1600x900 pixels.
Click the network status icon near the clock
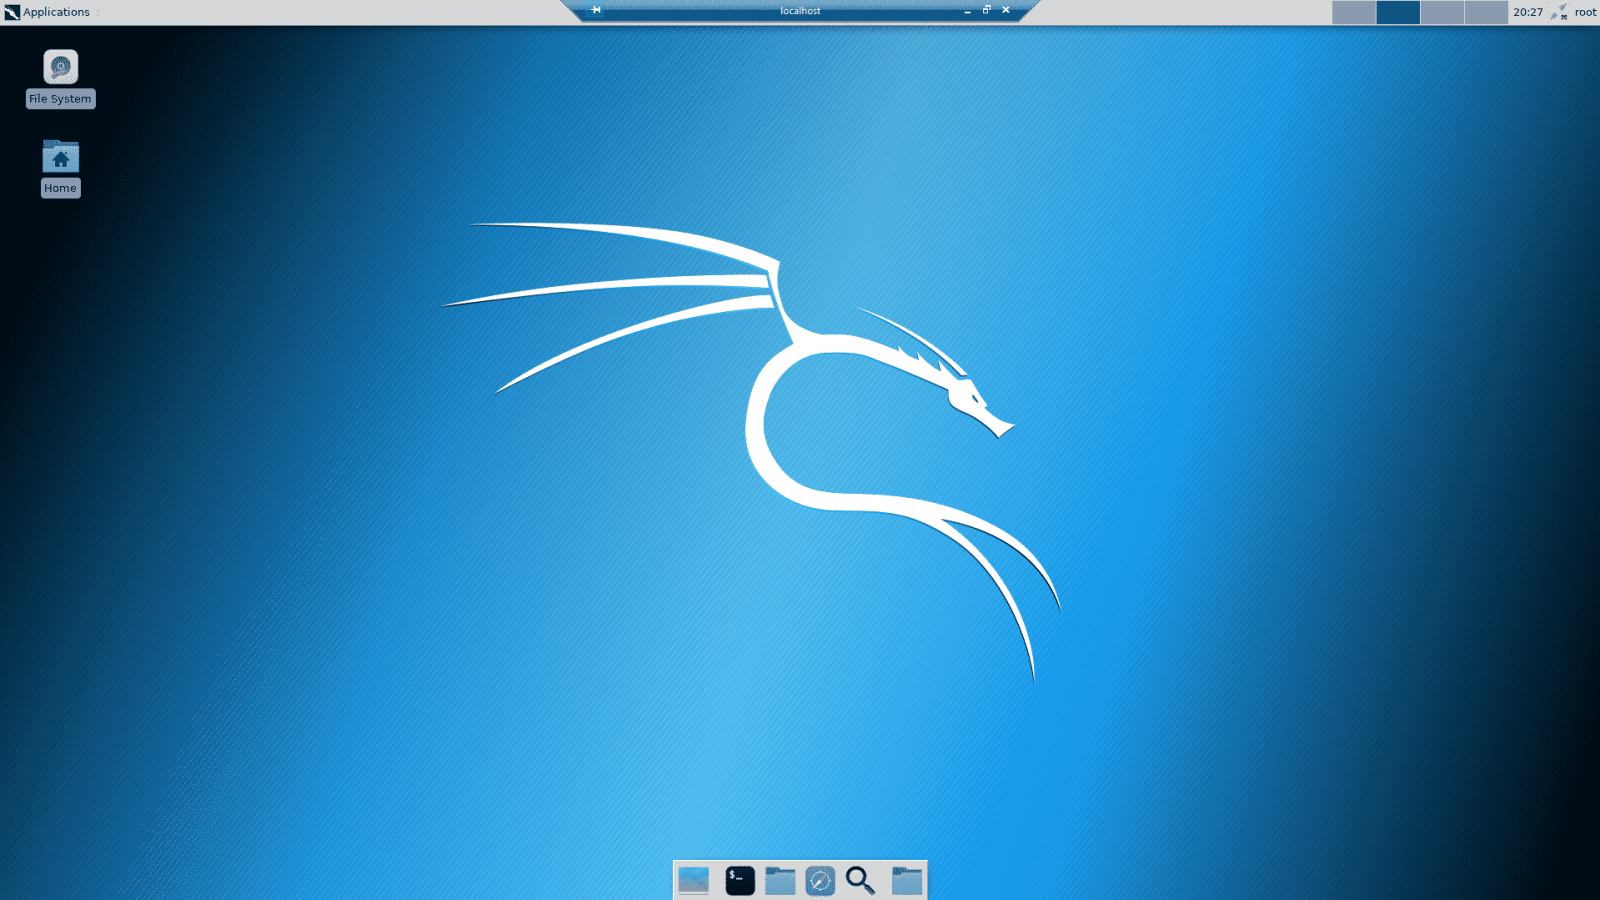point(1556,12)
